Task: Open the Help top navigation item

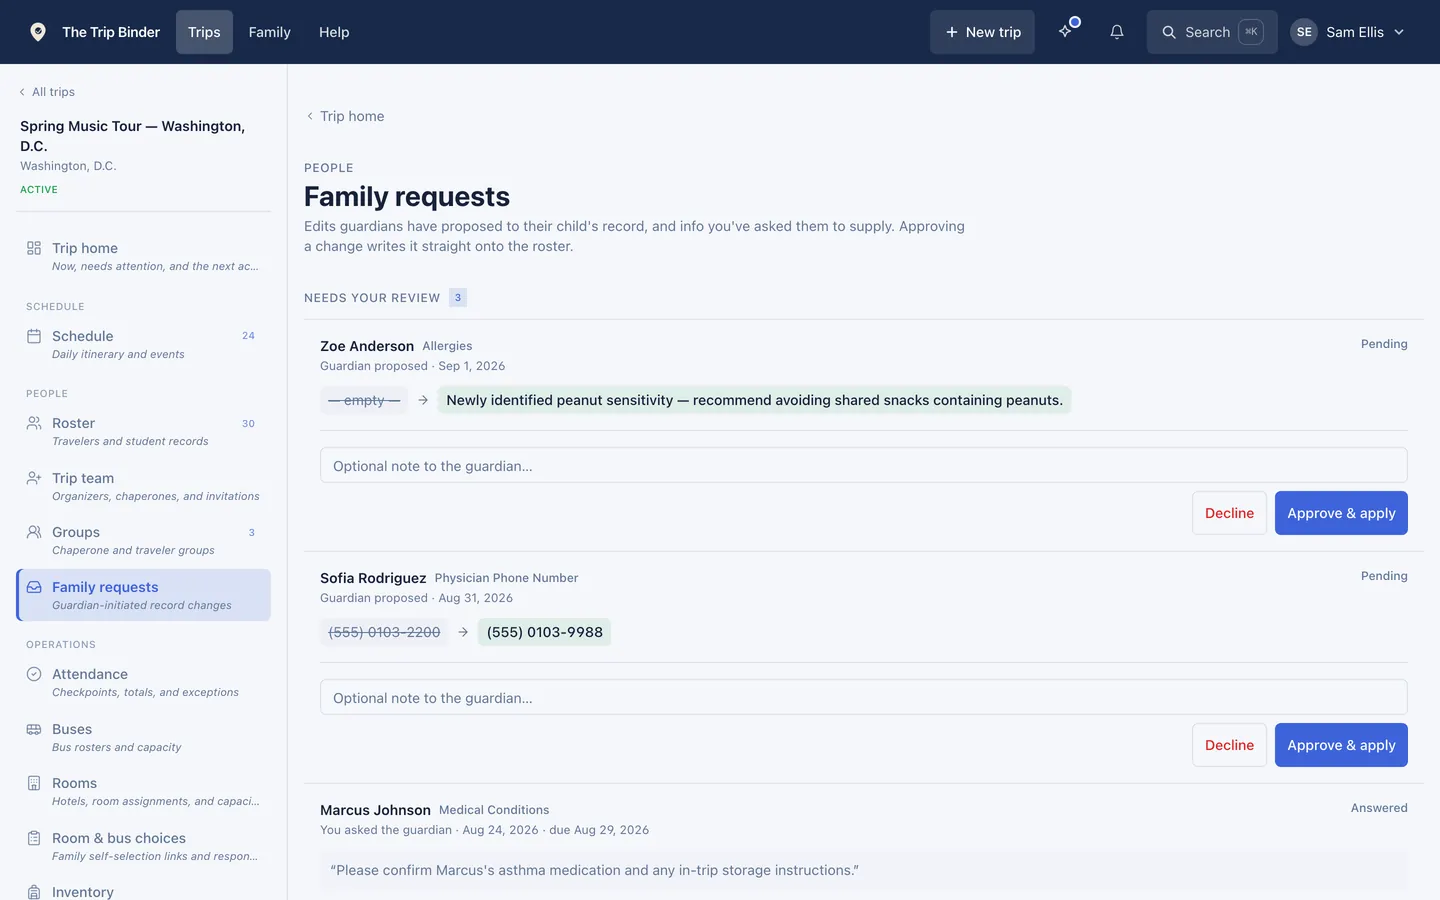Action: click(x=334, y=32)
